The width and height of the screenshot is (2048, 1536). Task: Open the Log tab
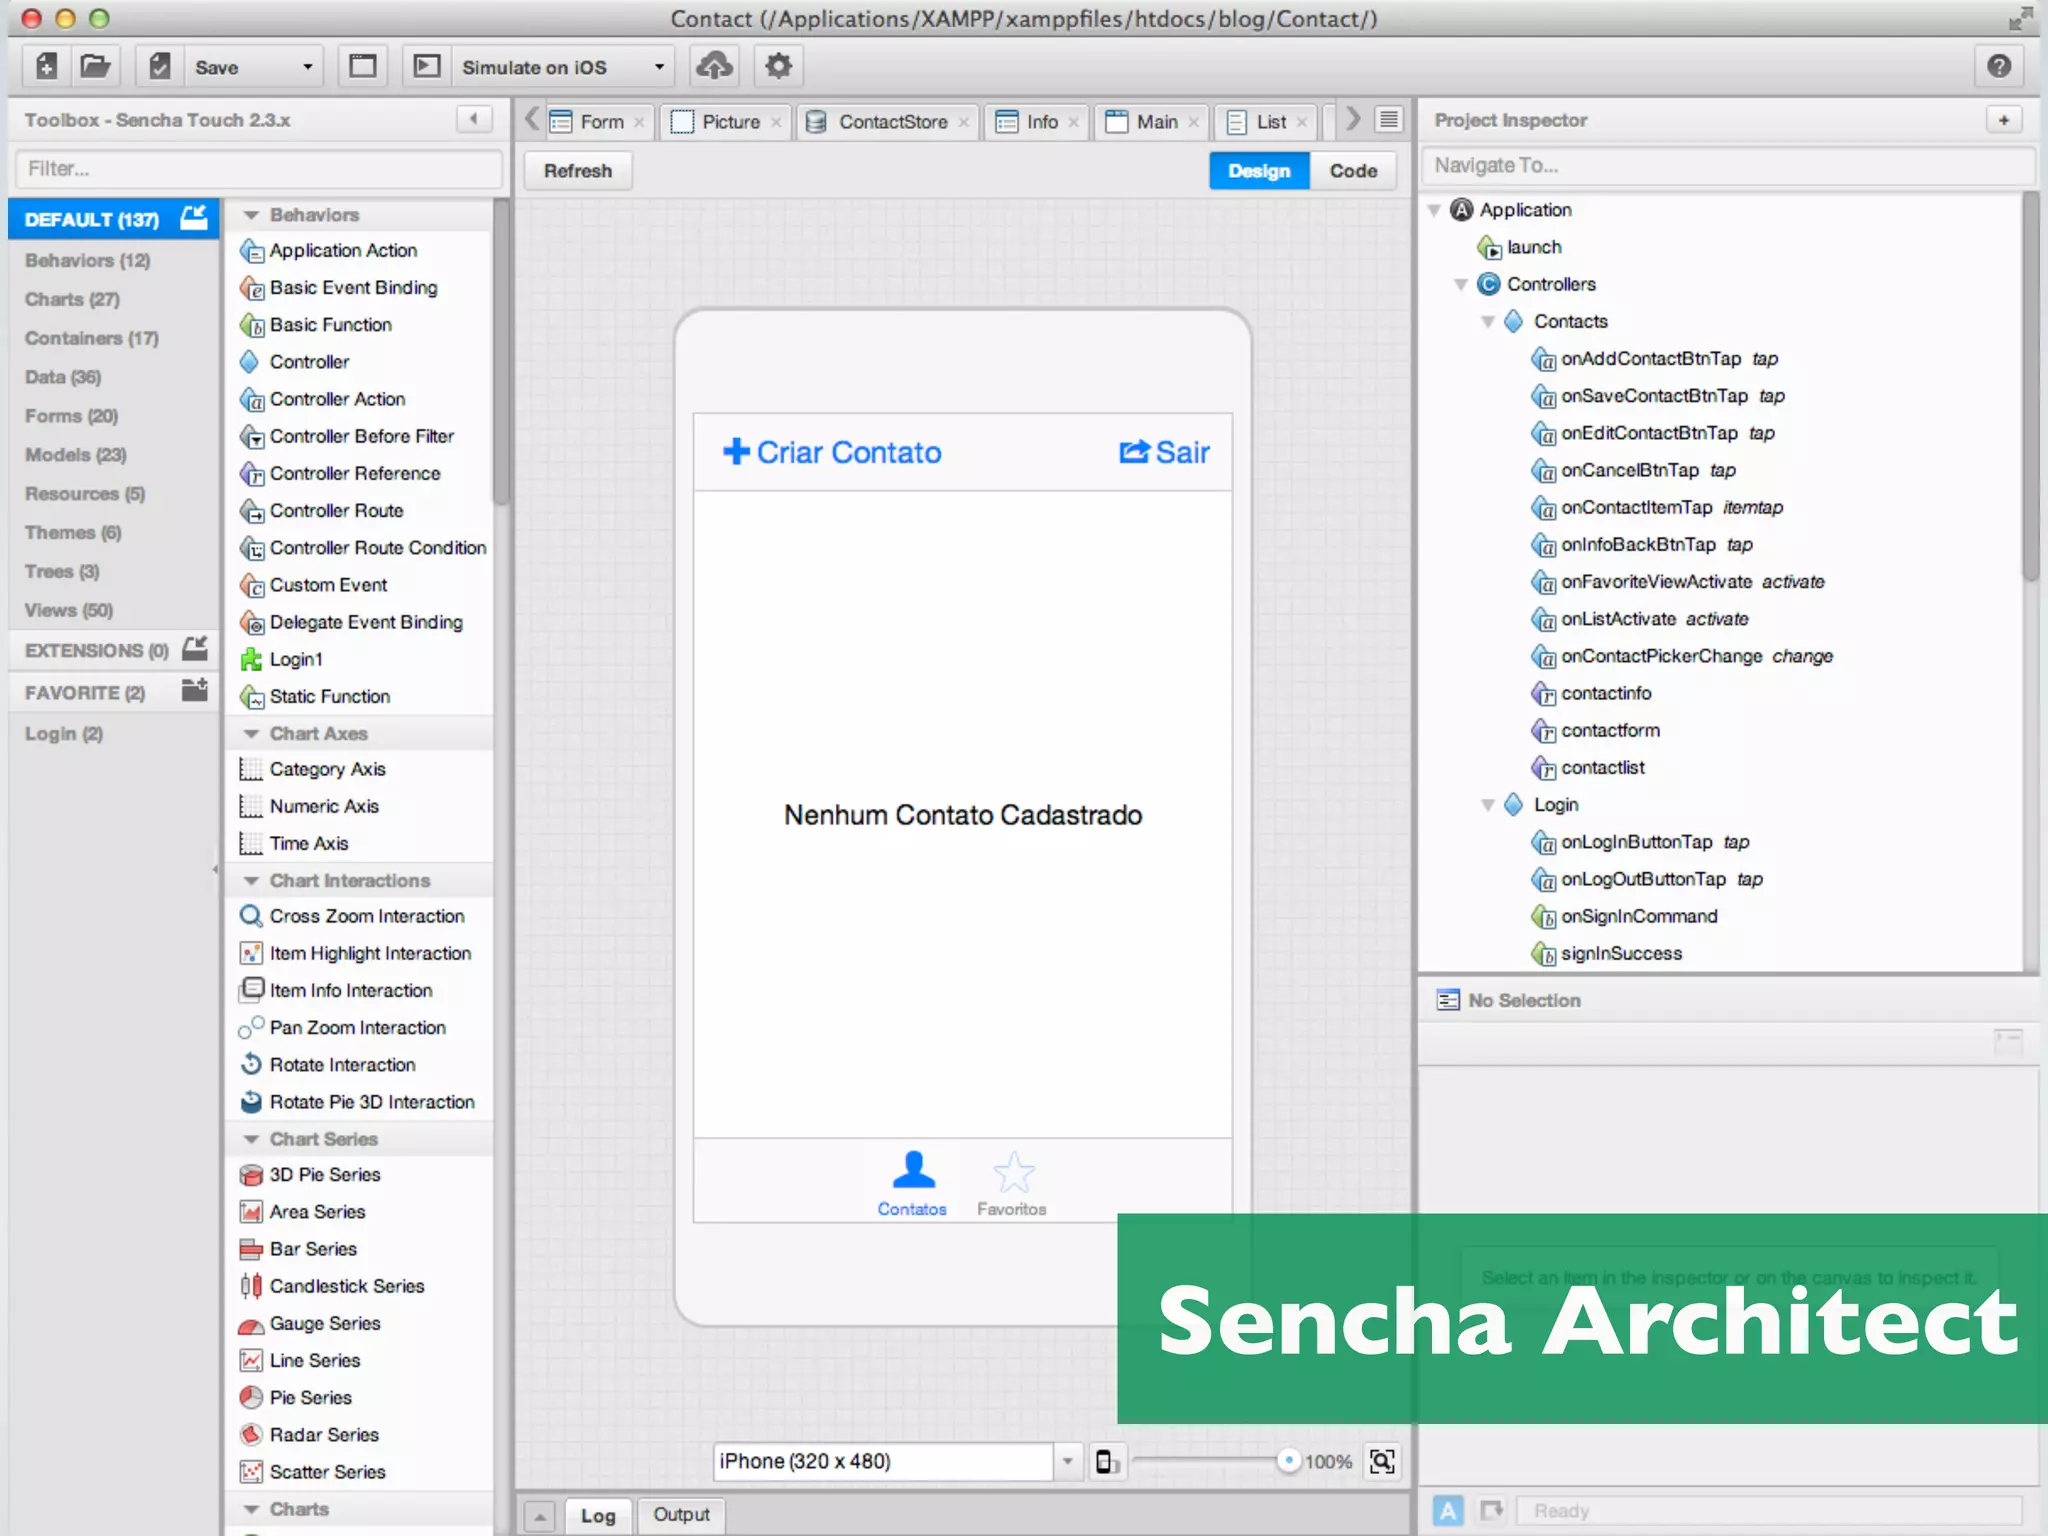(598, 1516)
